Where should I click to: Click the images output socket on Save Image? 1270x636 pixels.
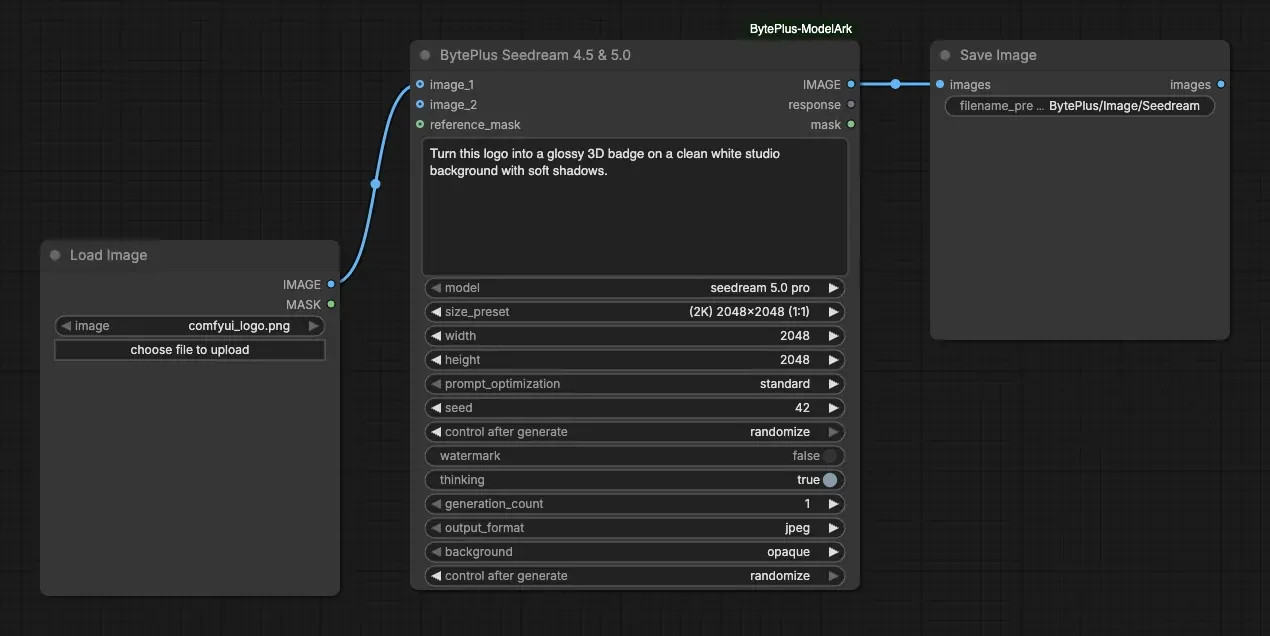(x=1221, y=84)
